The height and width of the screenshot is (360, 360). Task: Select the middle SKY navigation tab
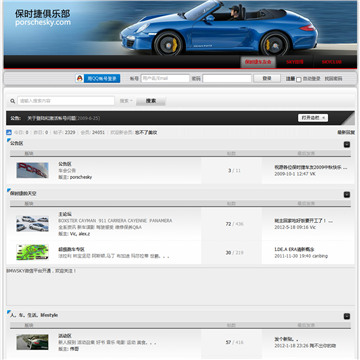click(x=295, y=62)
